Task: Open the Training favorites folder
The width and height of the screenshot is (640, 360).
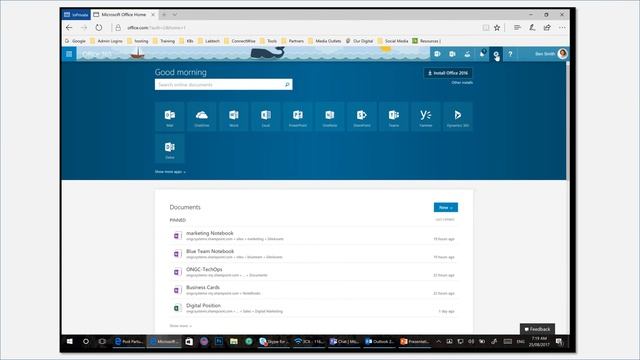Action: click(x=164, y=41)
